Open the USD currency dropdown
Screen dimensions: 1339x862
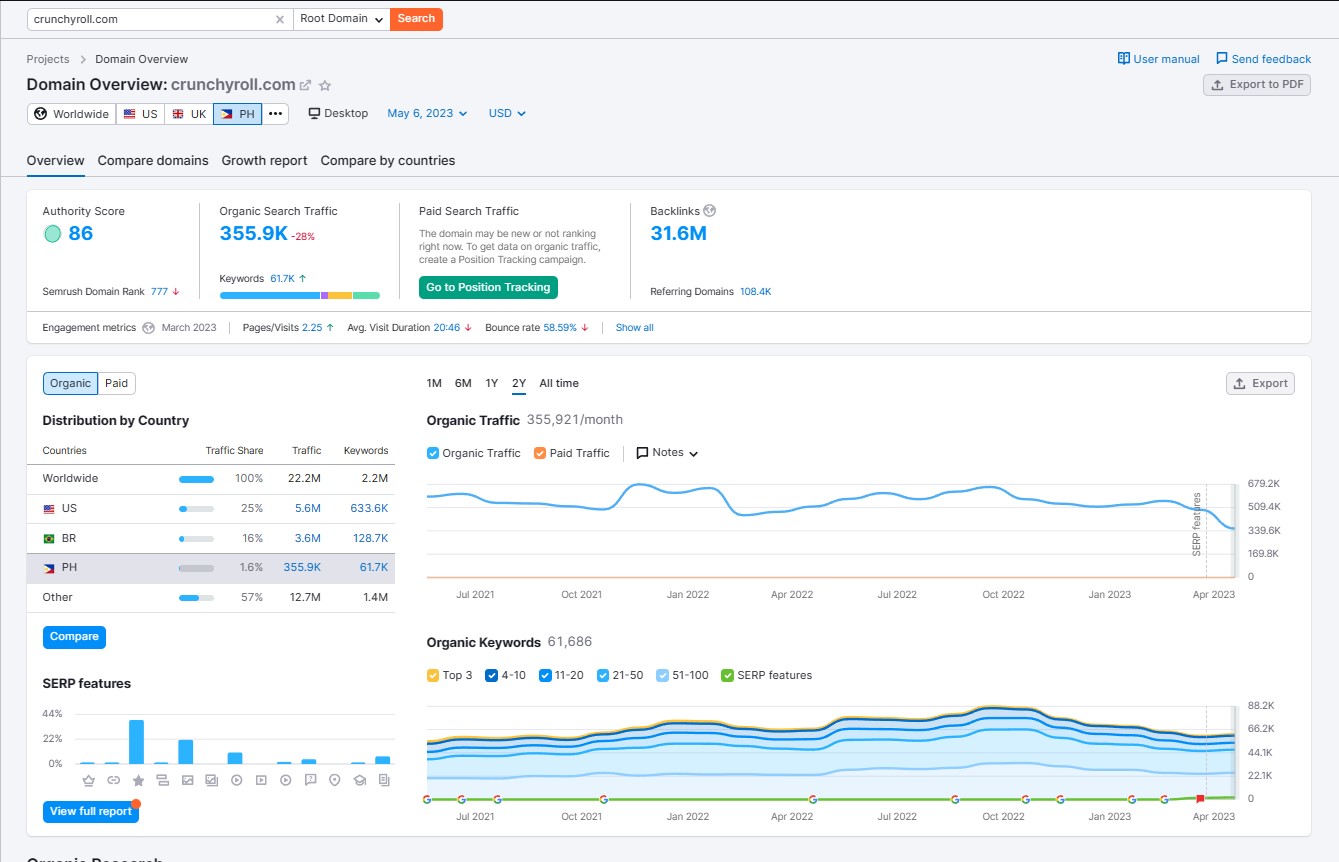[507, 114]
